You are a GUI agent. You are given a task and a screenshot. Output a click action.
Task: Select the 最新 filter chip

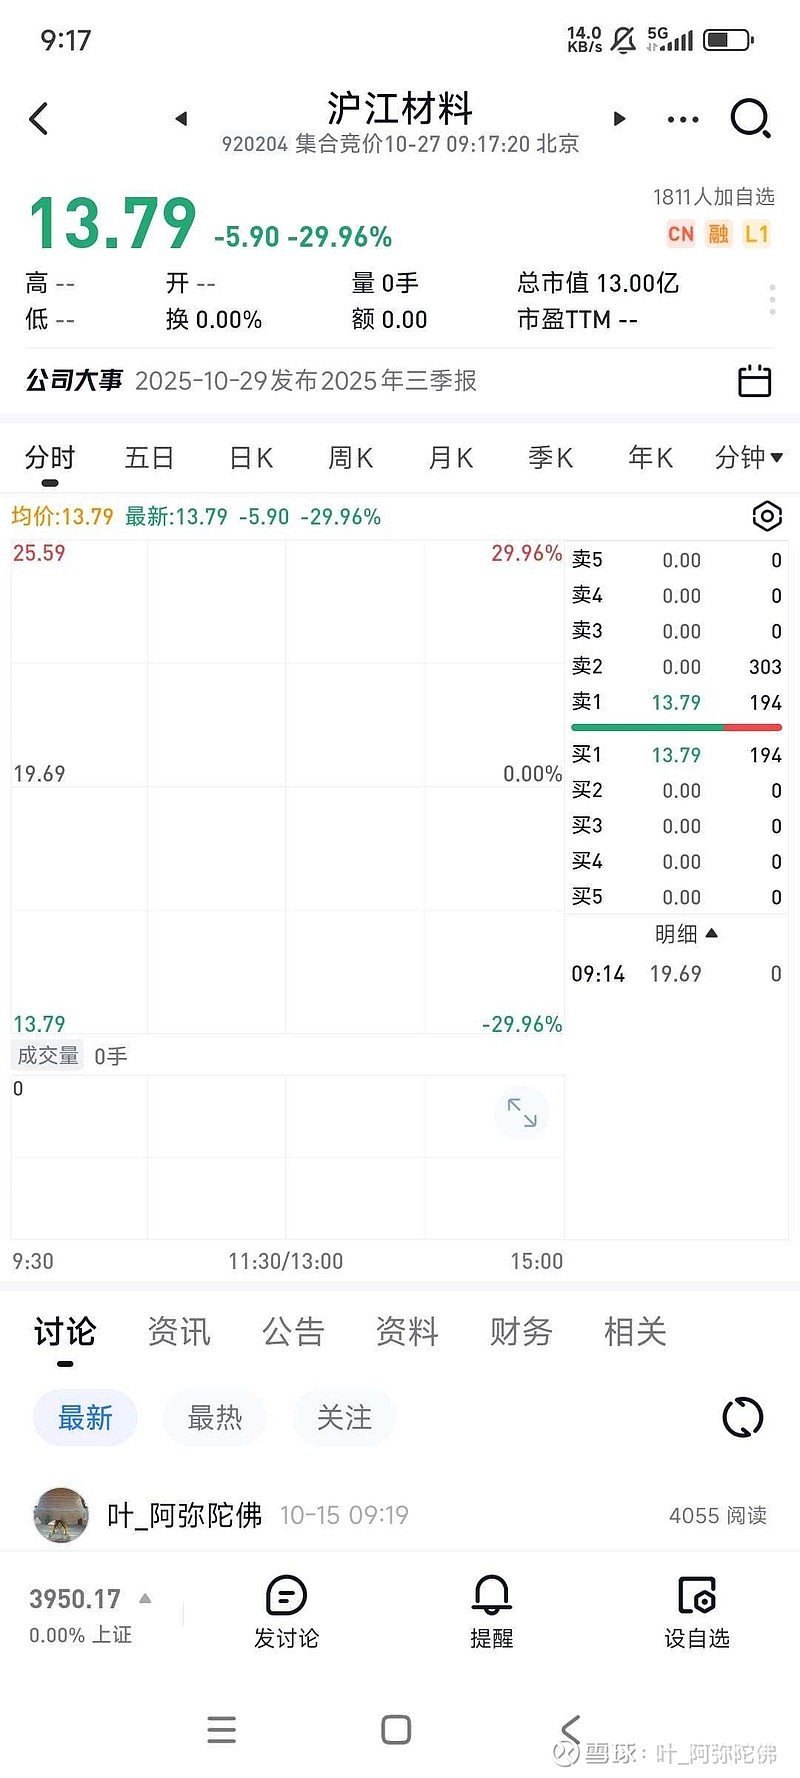85,1417
